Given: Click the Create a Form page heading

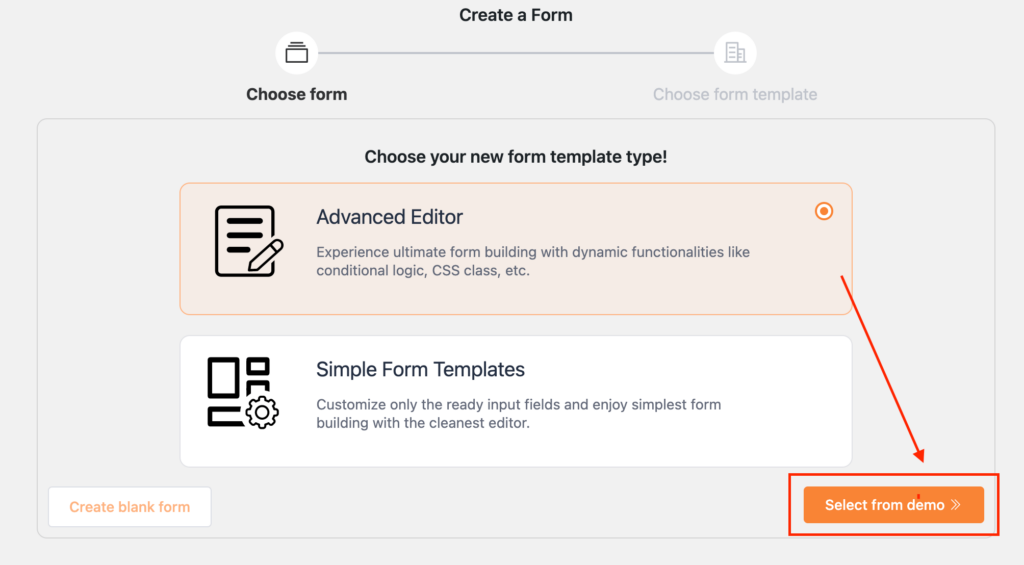Looking at the screenshot, I should point(516,15).
